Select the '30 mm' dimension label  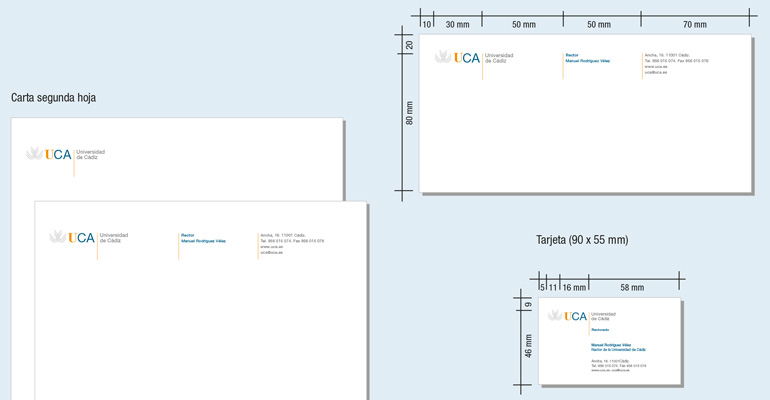click(457, 25)
